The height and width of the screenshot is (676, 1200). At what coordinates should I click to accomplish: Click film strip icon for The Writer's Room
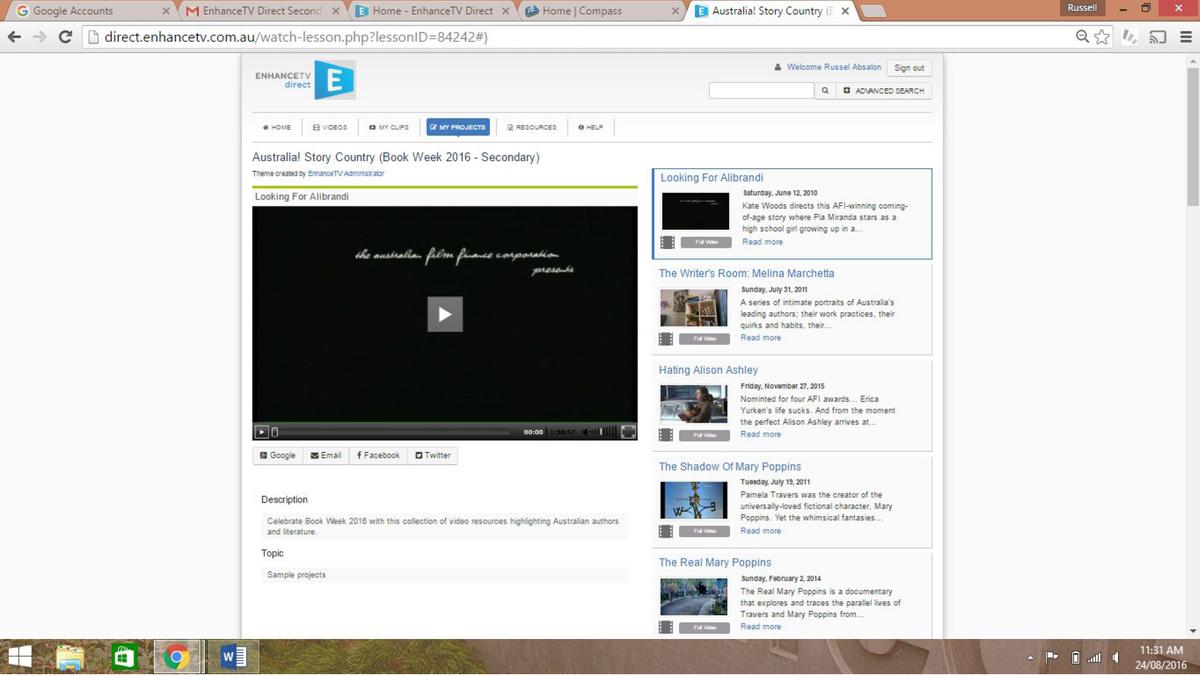666,339
